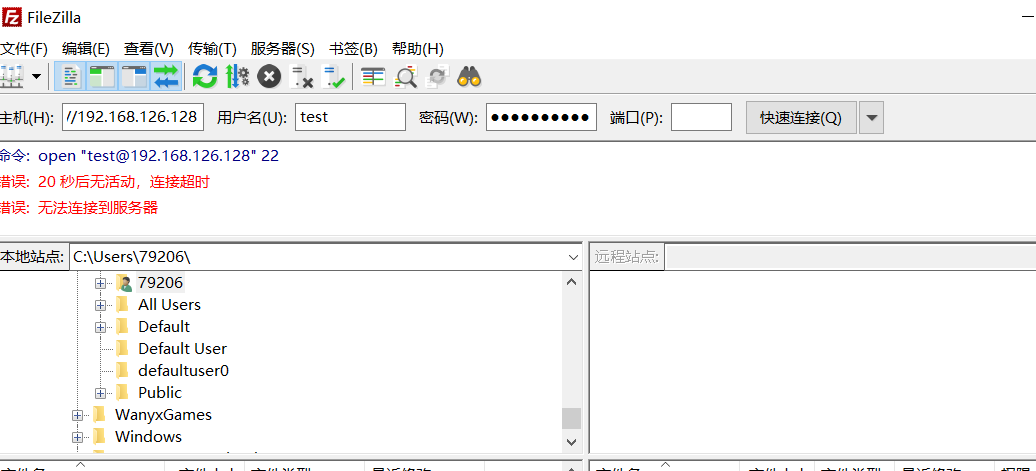Toggle the transfer queue display
The height and width of the screenshot is (471, 1036).
(166, 77)
